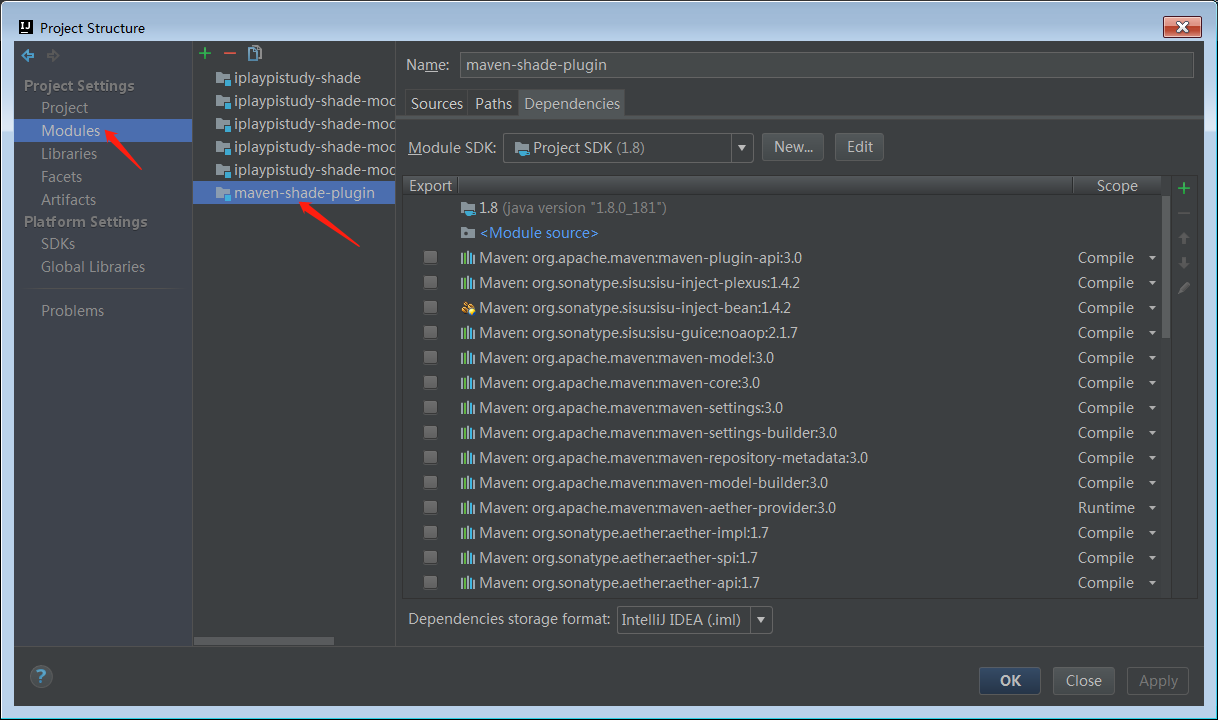Click the library icon of sisu-inject-bean
Image resolution: width=1218 pixels, height=720 pixels.
468,308
